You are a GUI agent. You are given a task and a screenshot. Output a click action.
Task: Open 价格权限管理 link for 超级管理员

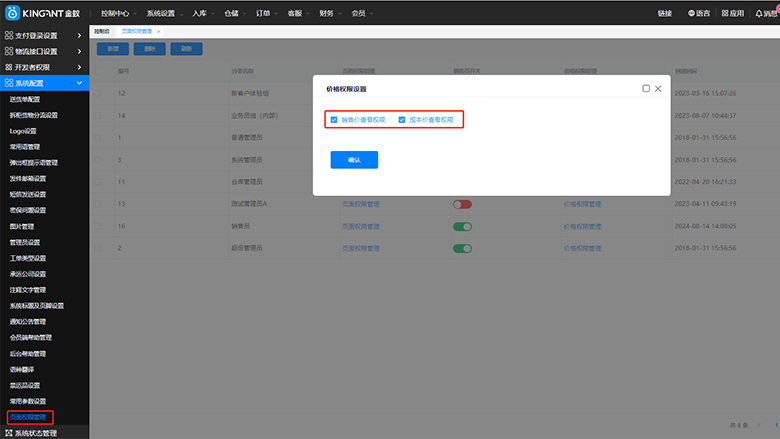(x=583, y=248)
